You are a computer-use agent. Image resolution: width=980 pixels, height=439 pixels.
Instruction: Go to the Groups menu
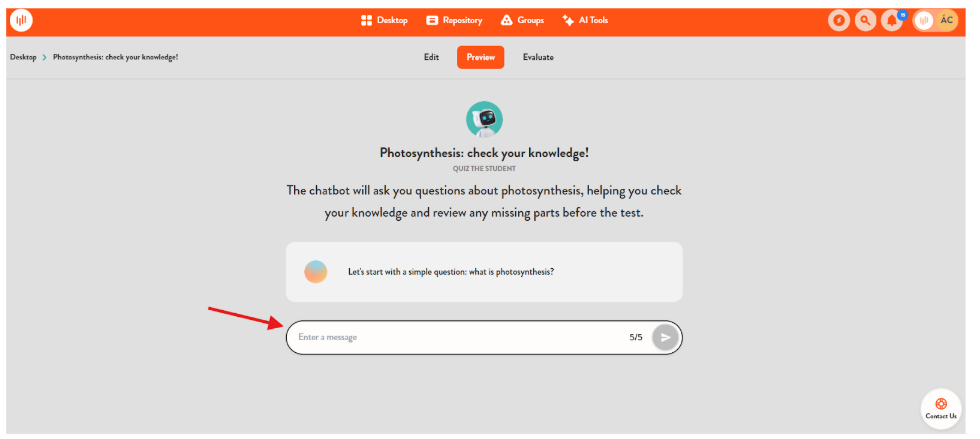(522, 20)
